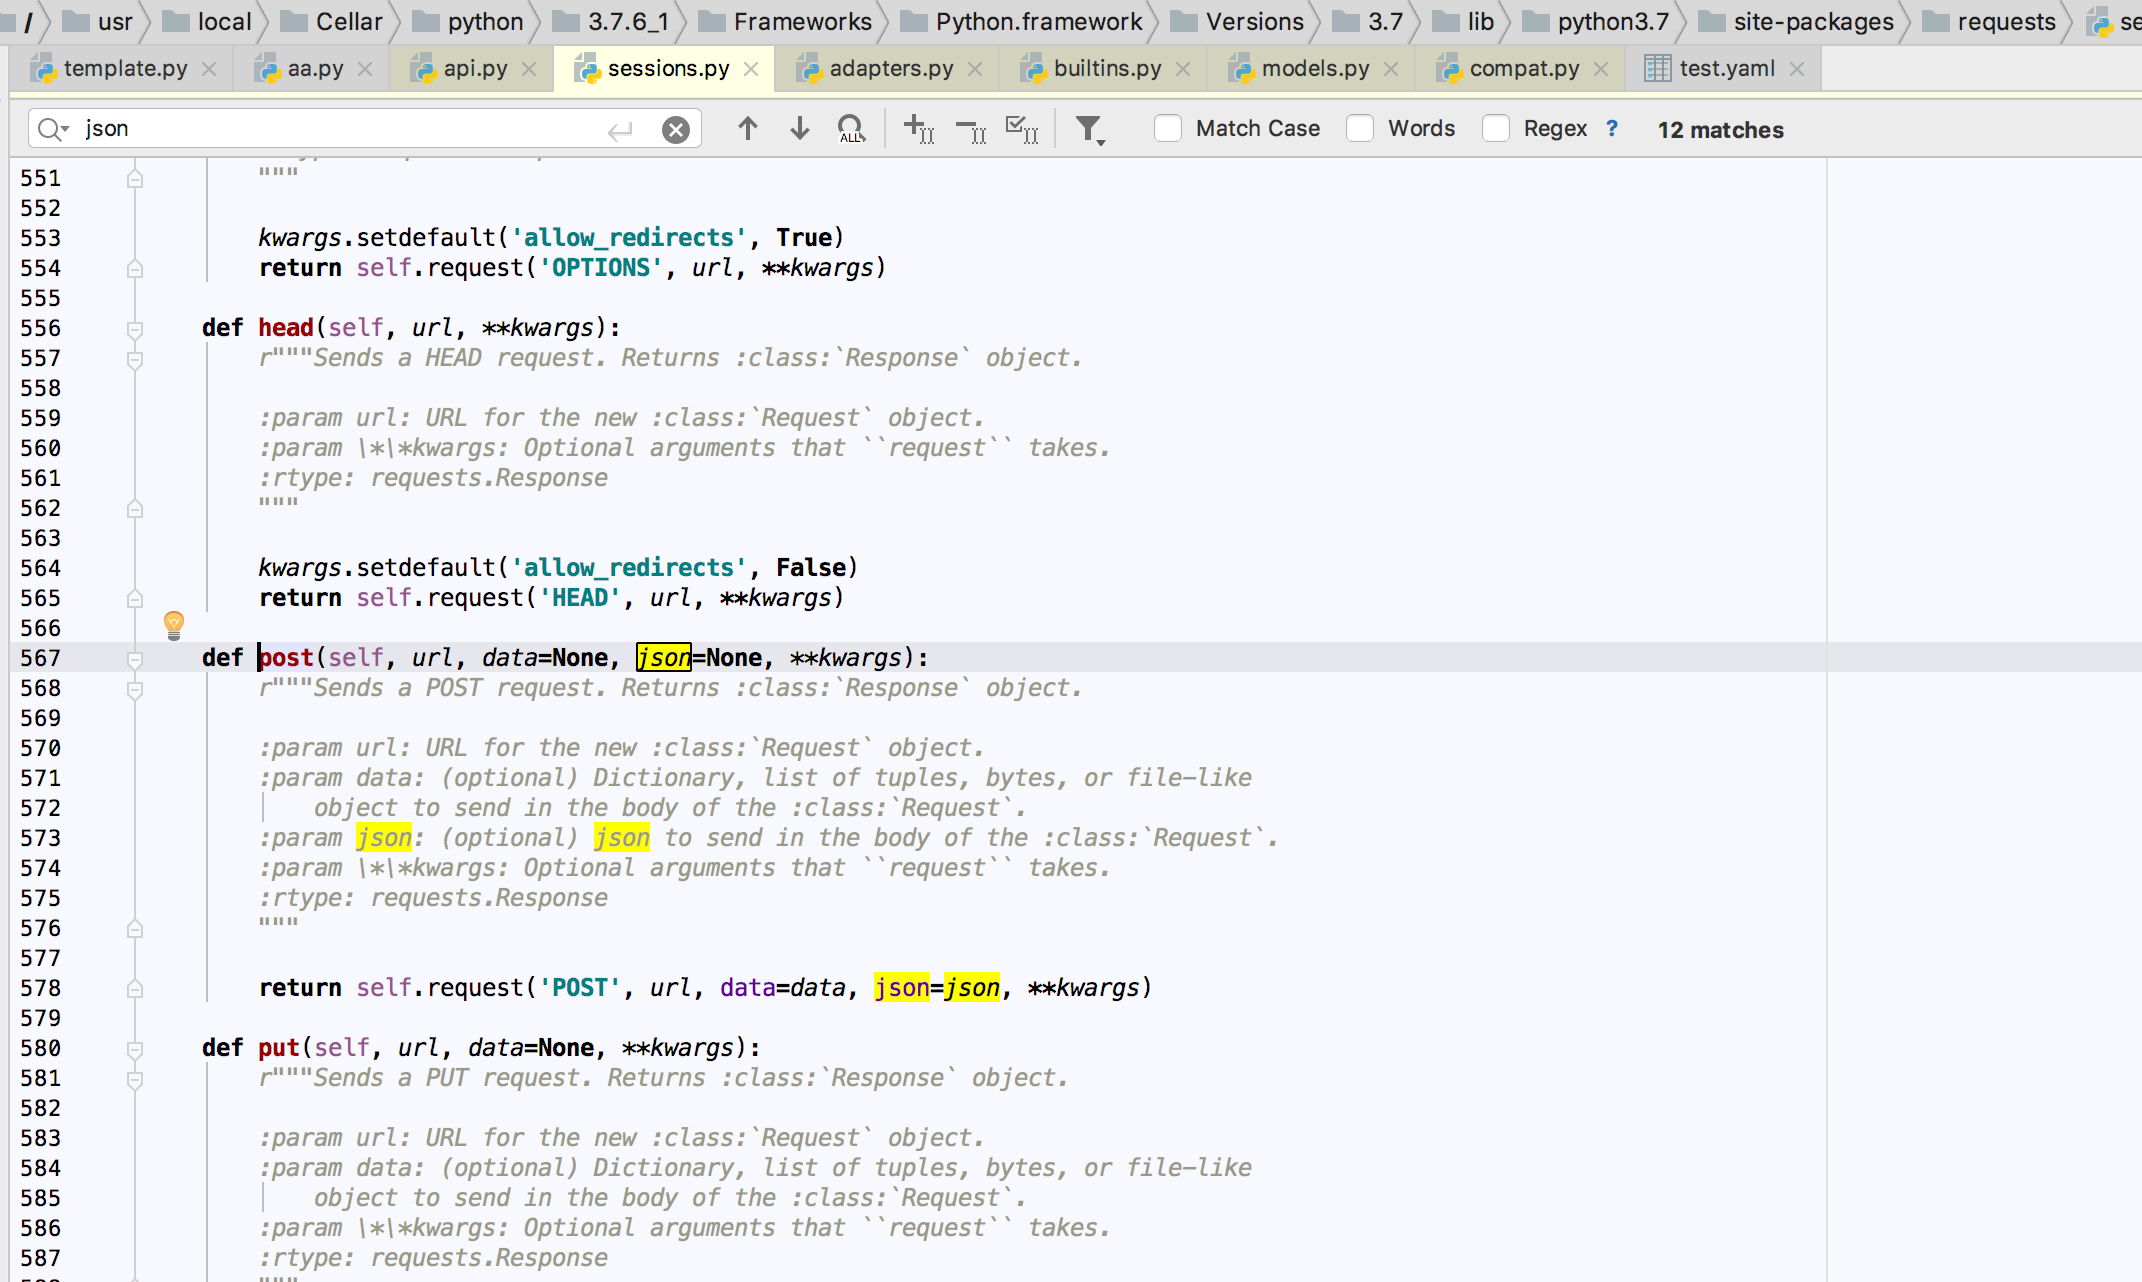
Task: Click fold end marker at line 578
Action: [x=135, y=988]
